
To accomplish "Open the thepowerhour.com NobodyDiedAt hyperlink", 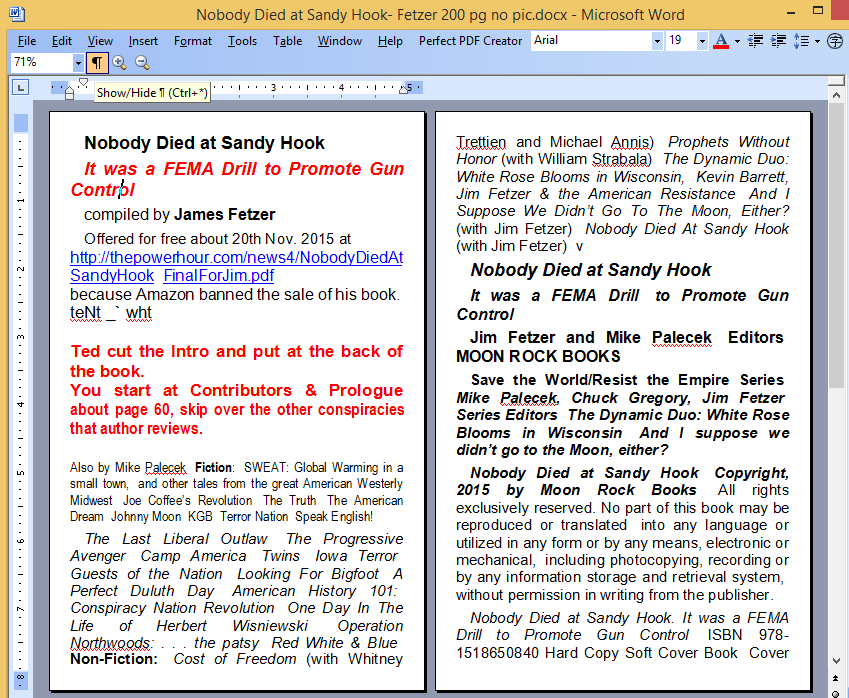I will click(x=237, y=257).
